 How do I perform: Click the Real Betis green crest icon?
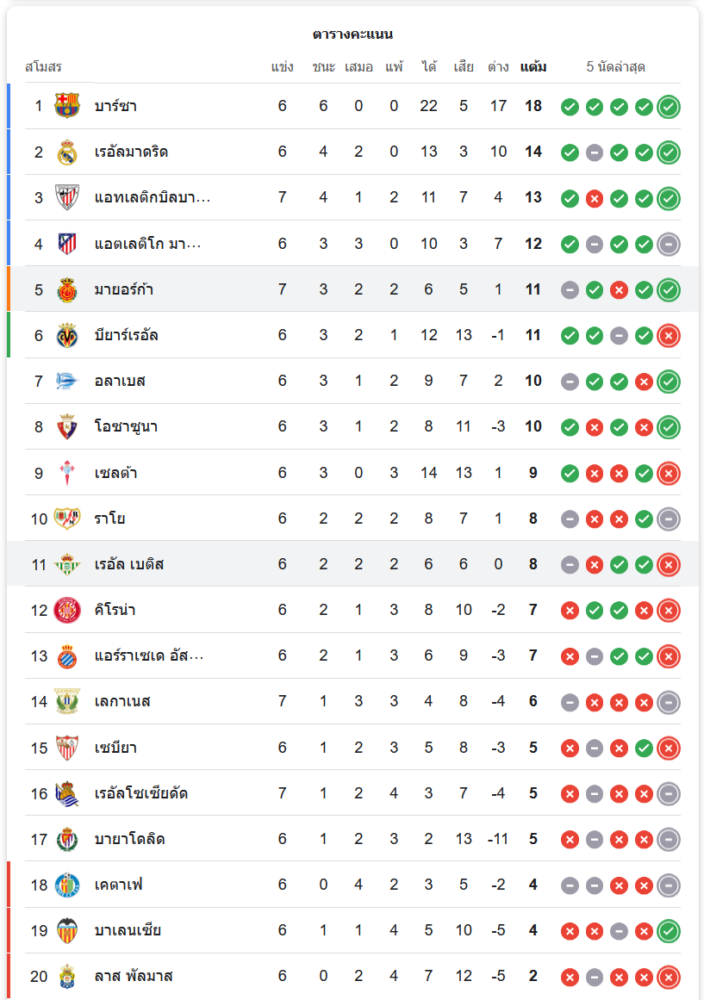pyautogui.click(x=67, y=564)
